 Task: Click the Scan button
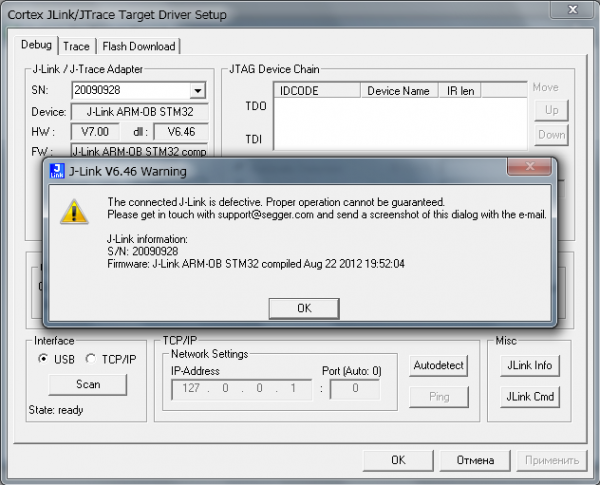(88, 384)
